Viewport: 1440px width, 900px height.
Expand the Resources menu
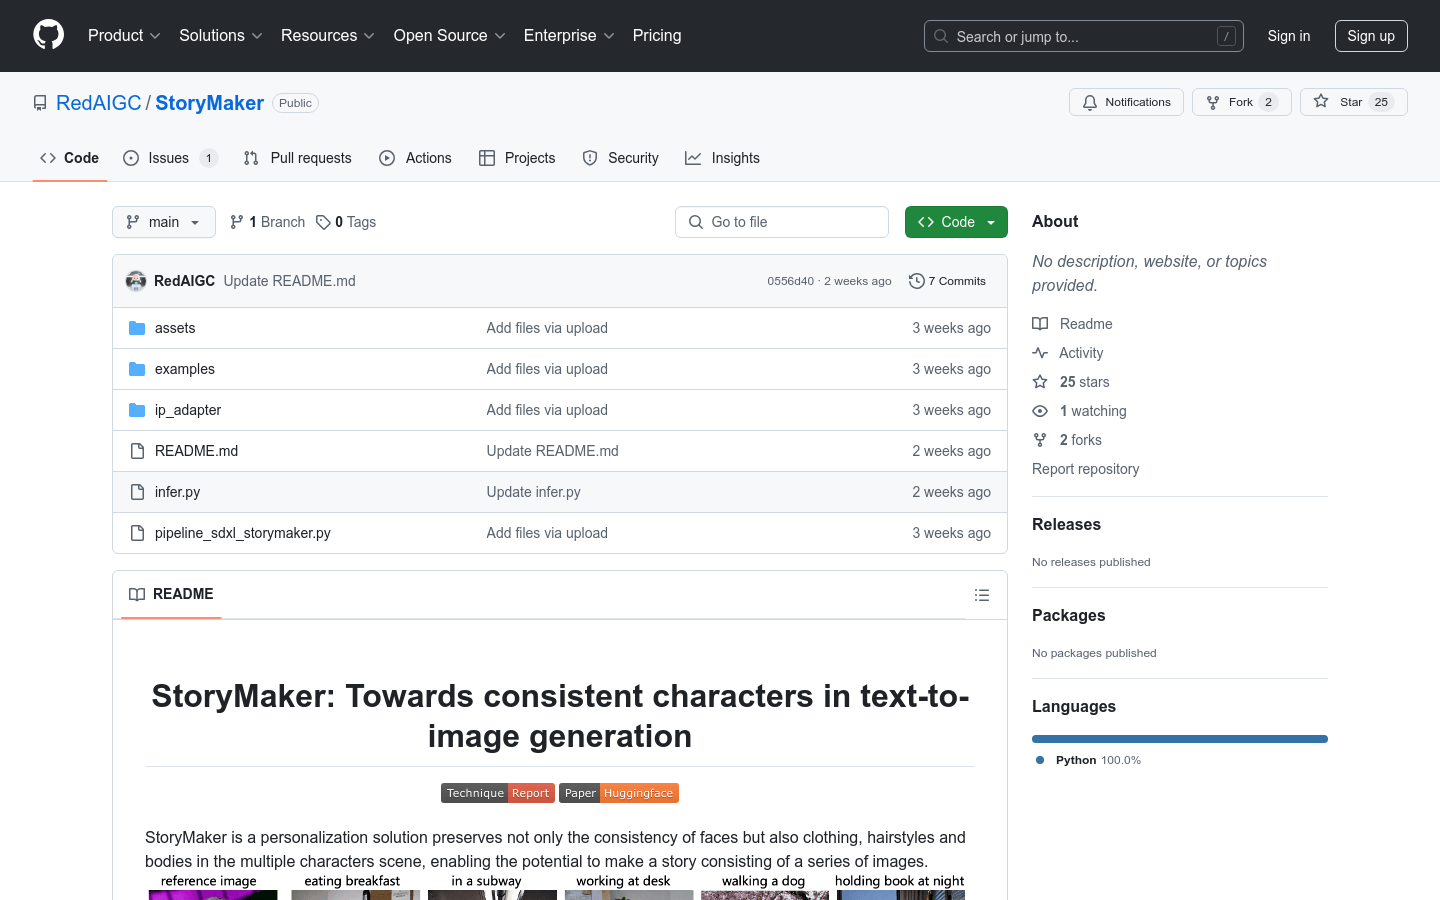328,35
